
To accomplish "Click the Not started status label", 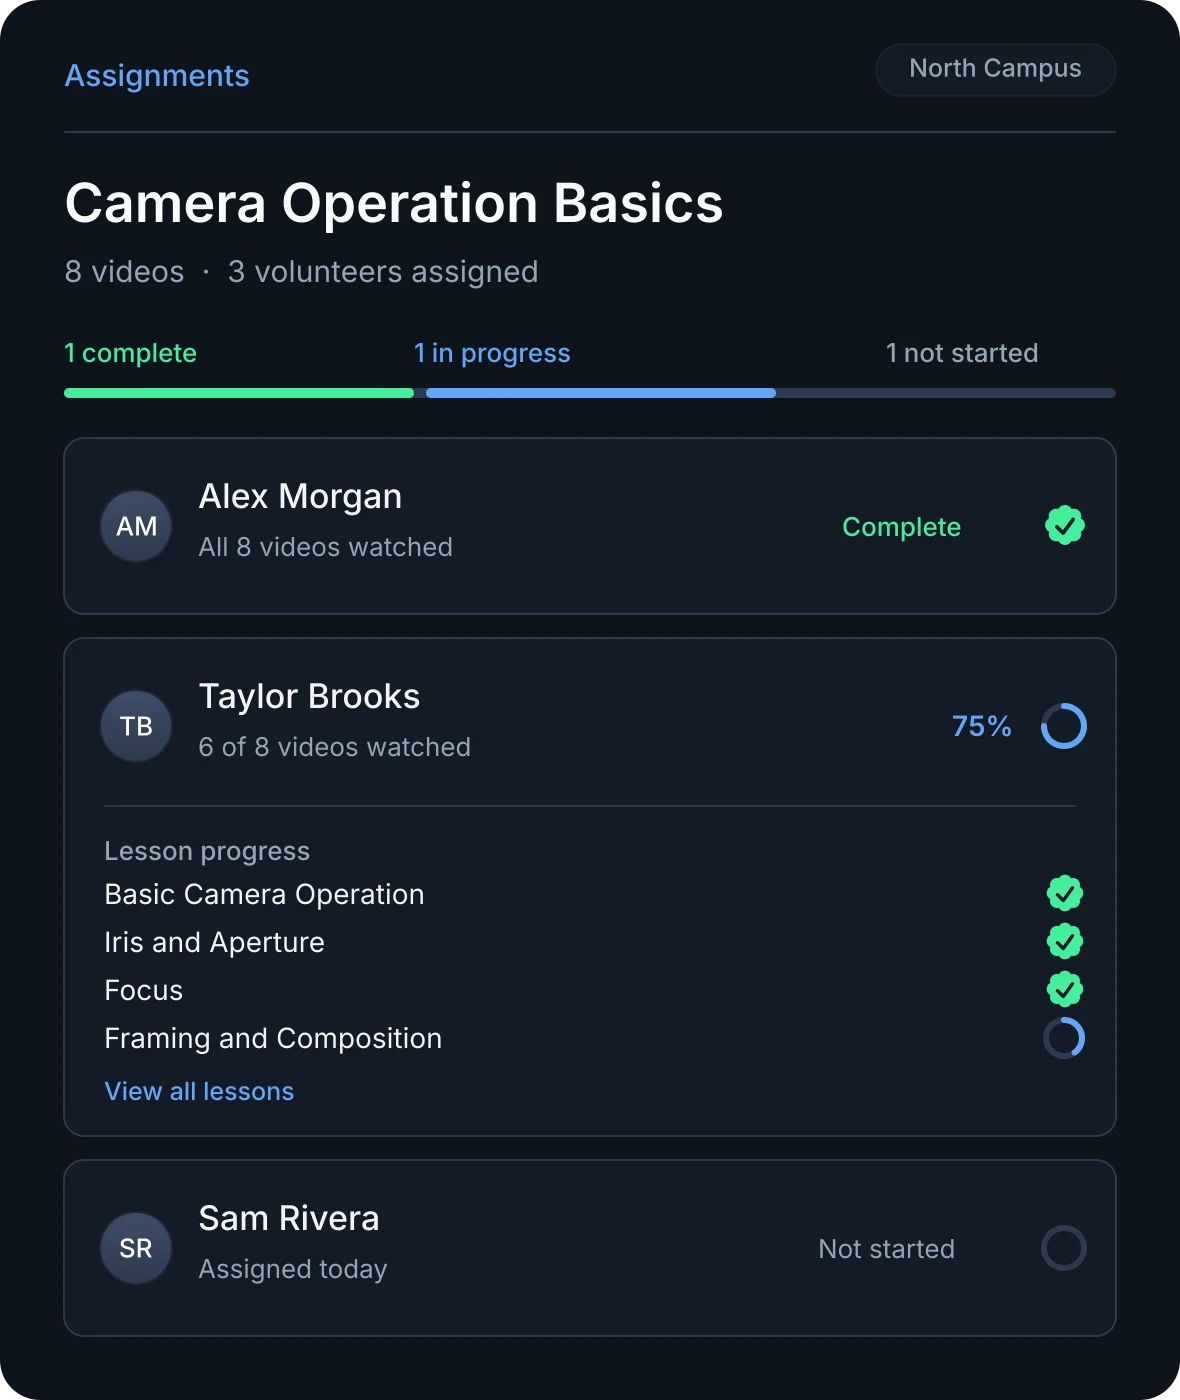I will click(886, 1249).
